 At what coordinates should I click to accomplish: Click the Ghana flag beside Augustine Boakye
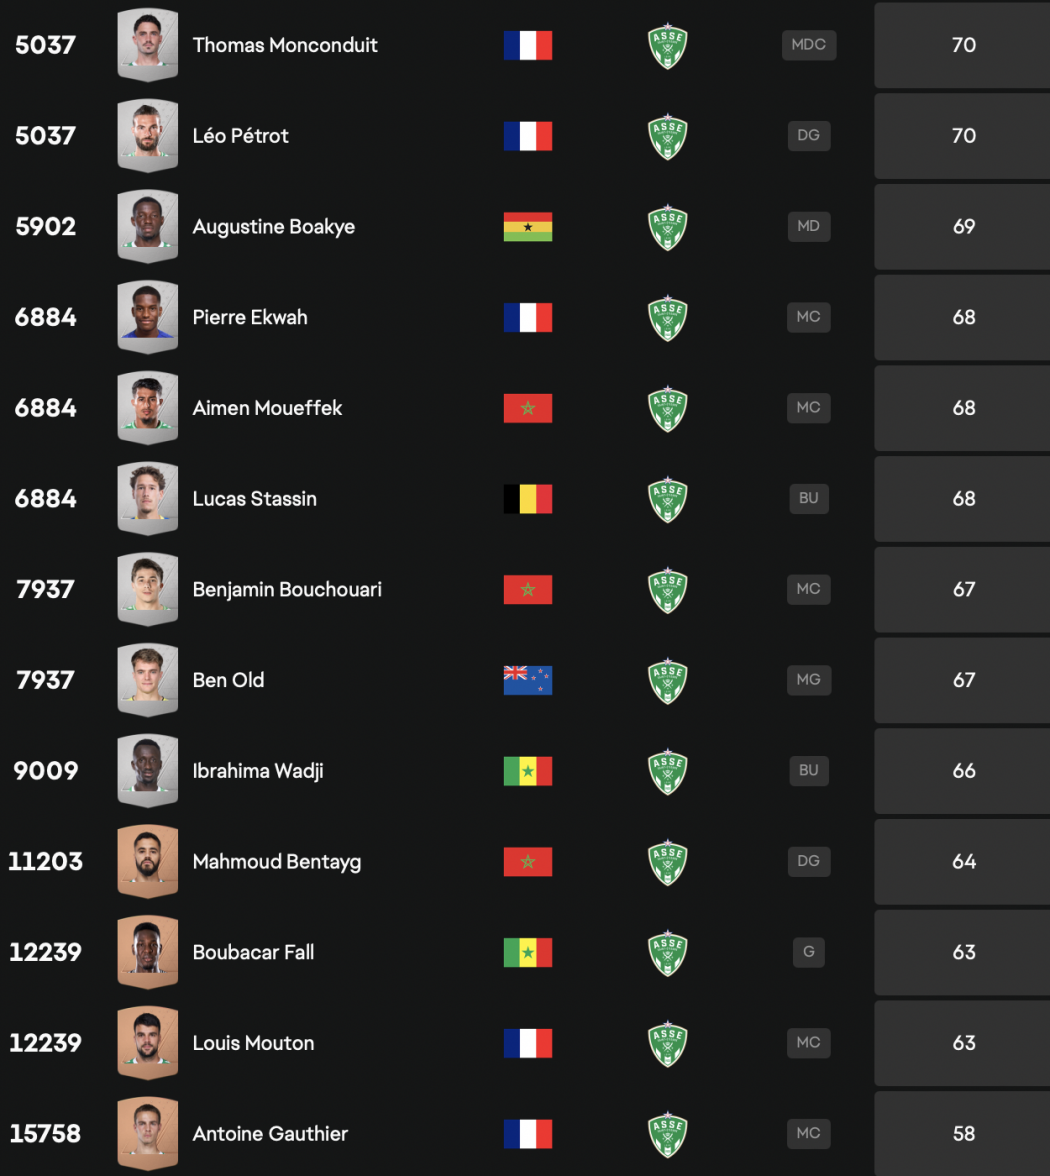(528, 227)
